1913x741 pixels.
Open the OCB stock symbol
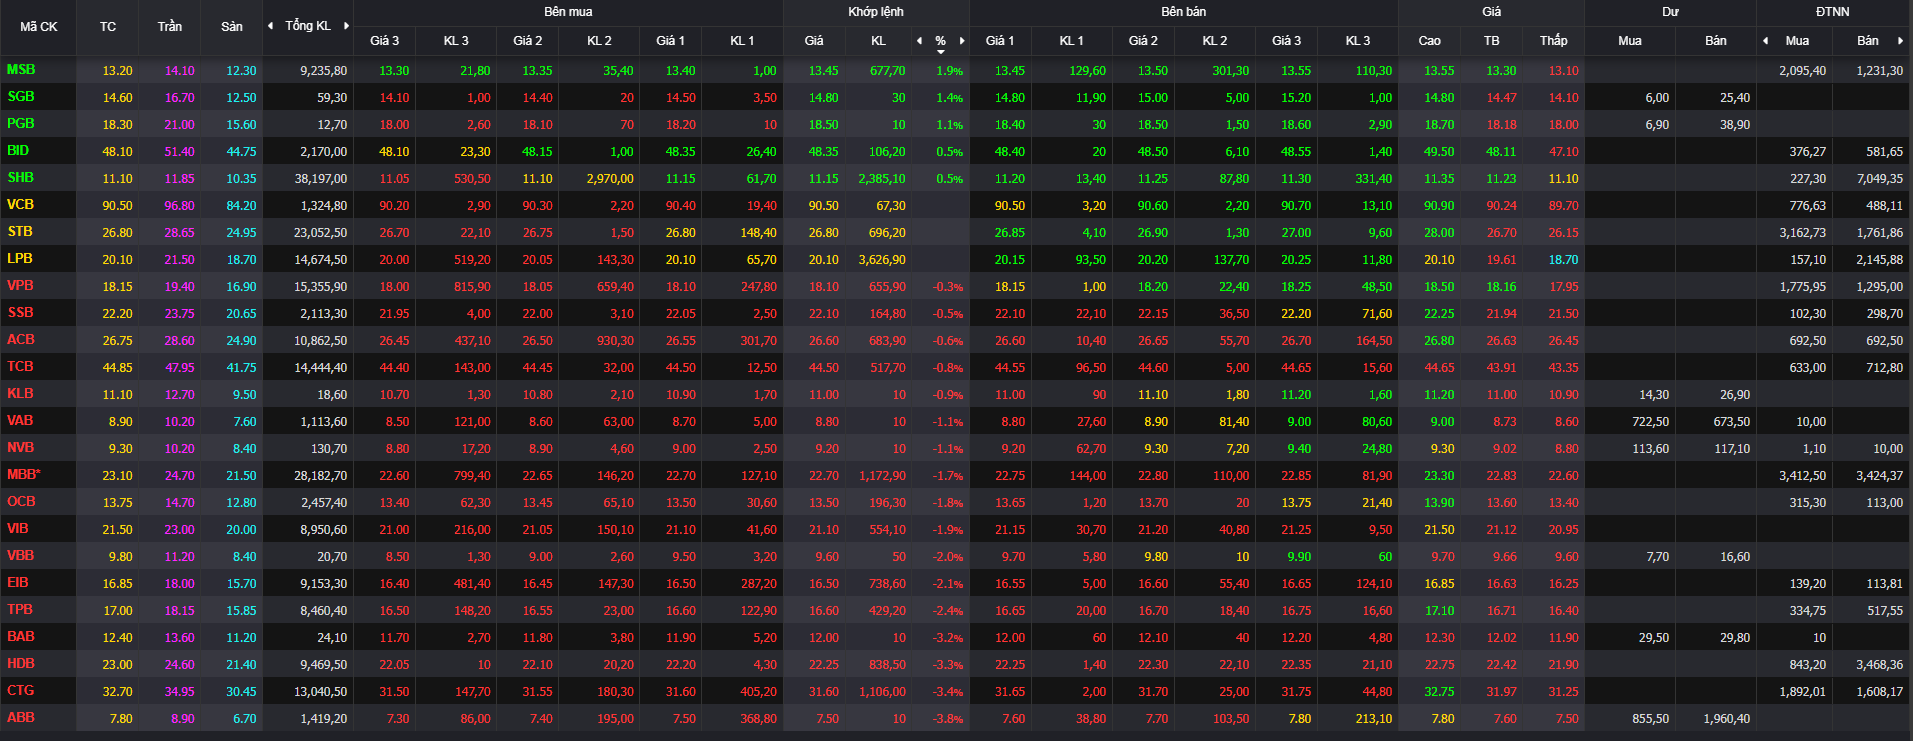point(21,502)
